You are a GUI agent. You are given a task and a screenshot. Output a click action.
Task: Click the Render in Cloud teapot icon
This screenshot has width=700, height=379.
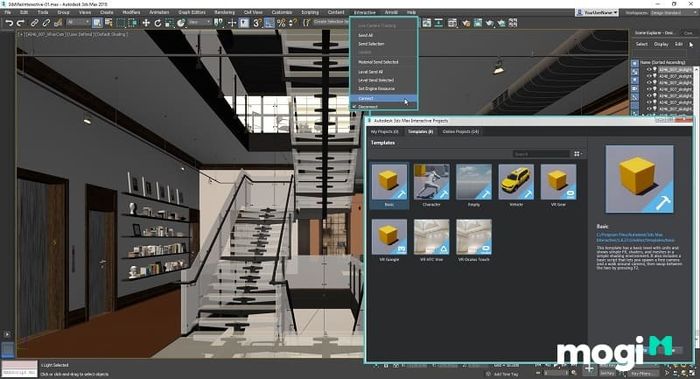pos(501,23)
